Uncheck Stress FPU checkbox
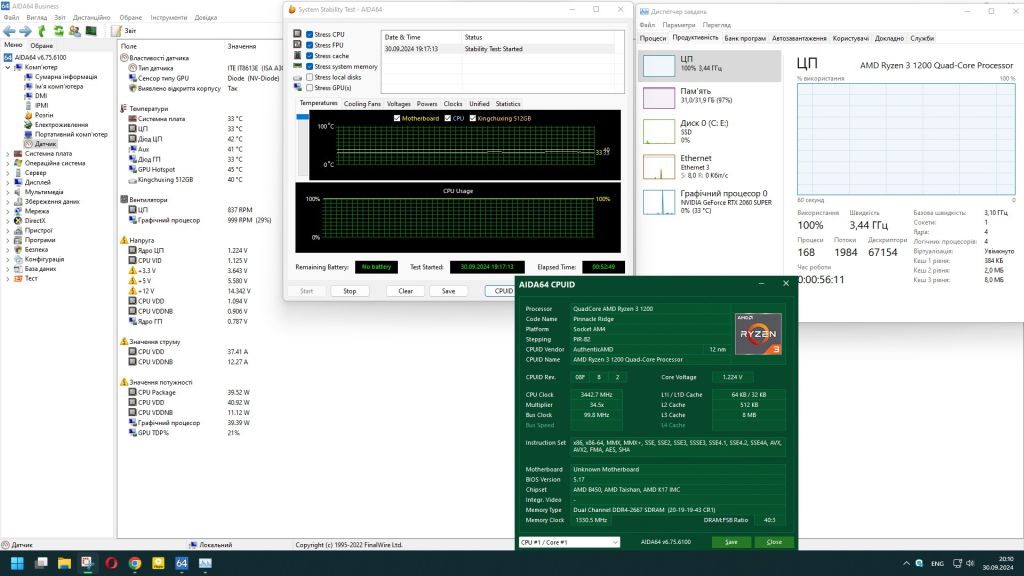This screenshot has height=576, width=1024. click(310, 45)
